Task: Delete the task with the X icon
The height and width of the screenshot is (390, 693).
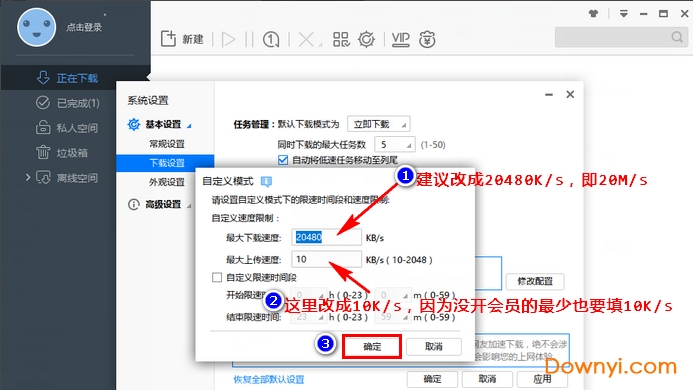Action: click(306, 39)
